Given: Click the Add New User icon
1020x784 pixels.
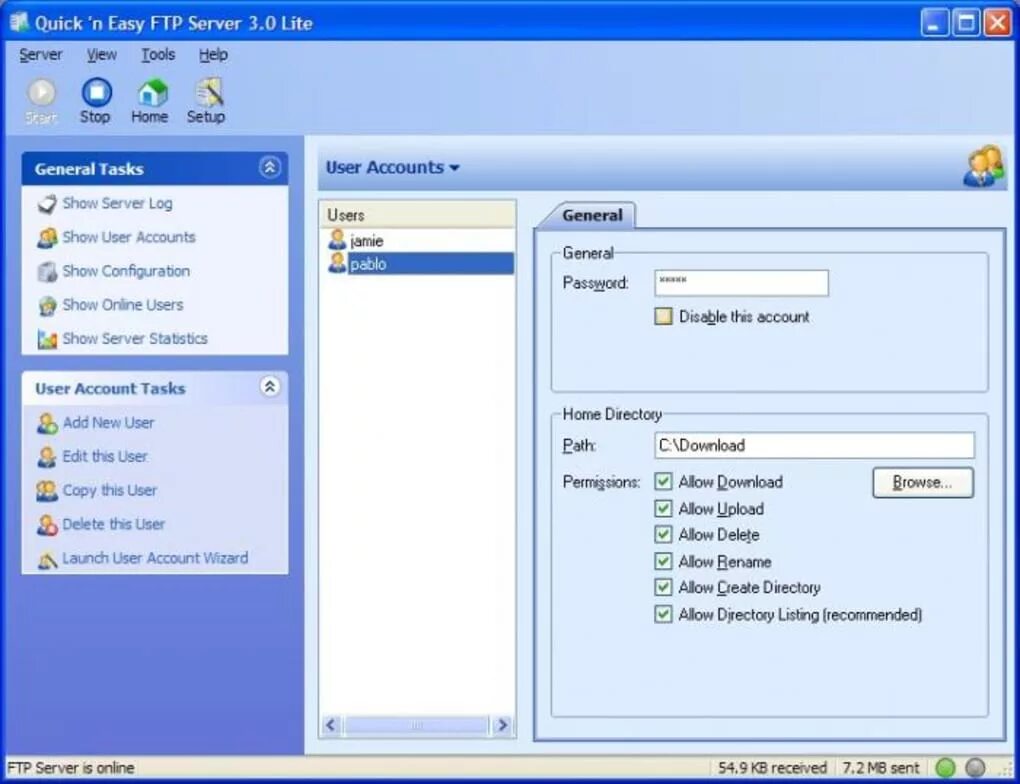Looking at the screenshot, I should coord(47,424).
